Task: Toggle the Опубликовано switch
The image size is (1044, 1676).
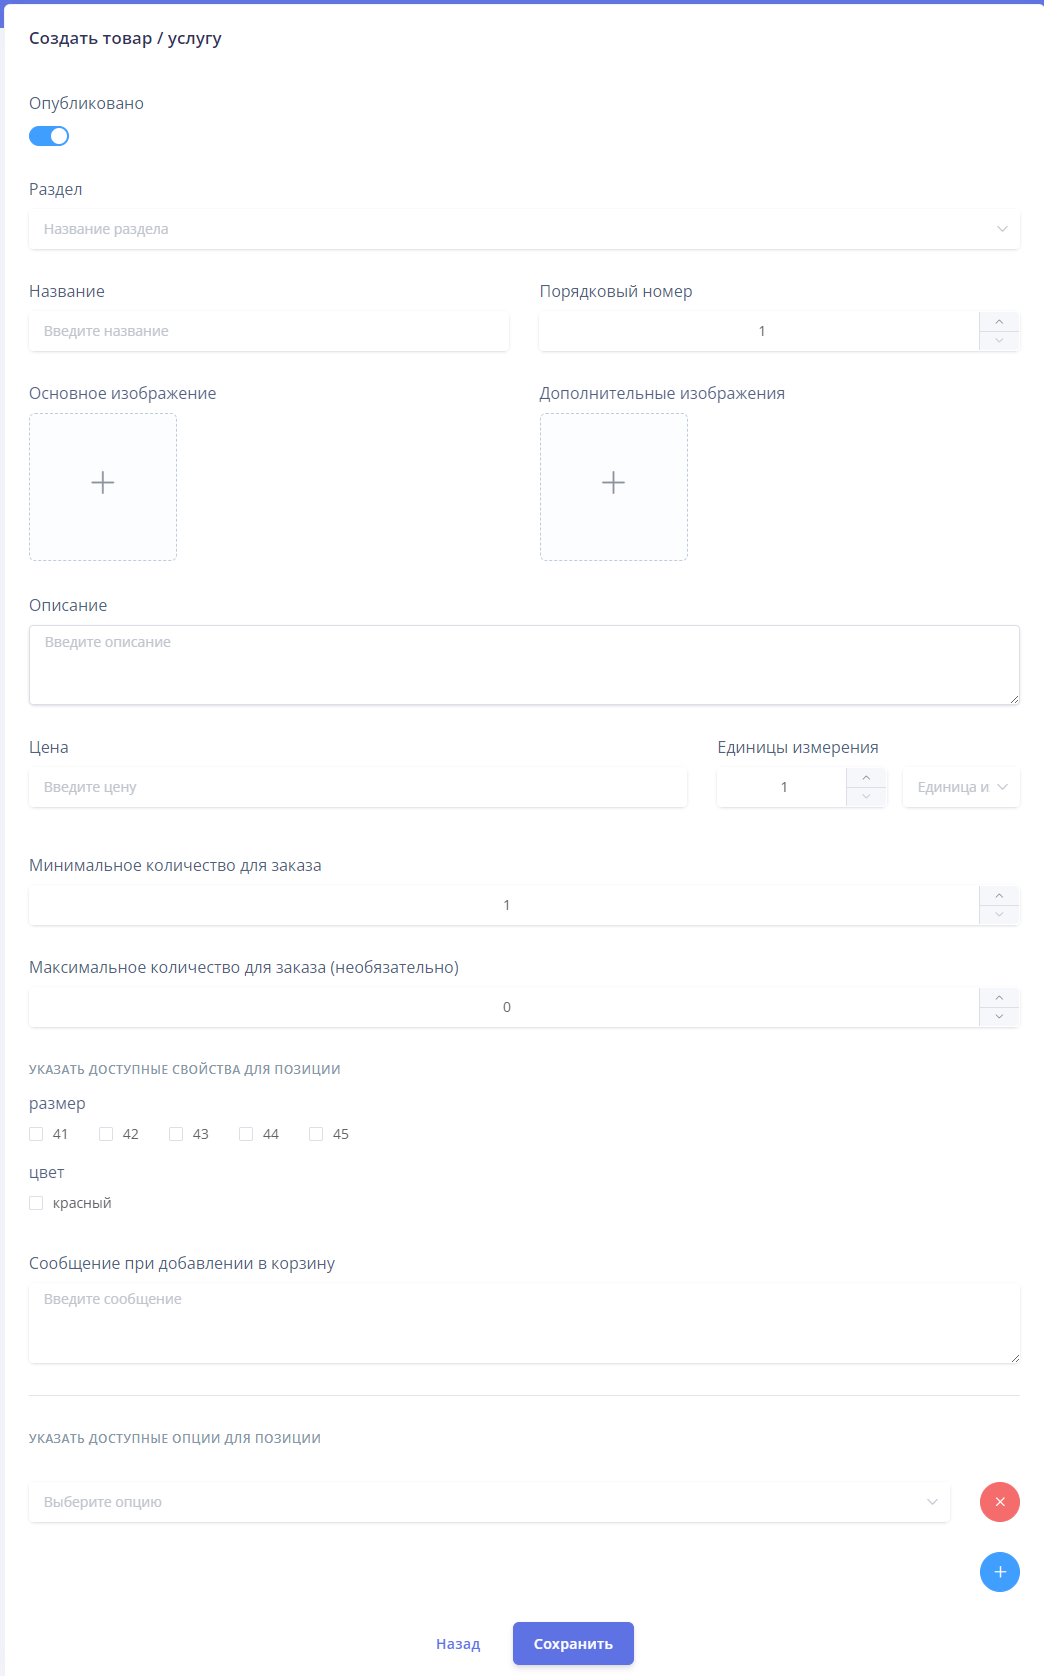Action: [x=49, y=136]
